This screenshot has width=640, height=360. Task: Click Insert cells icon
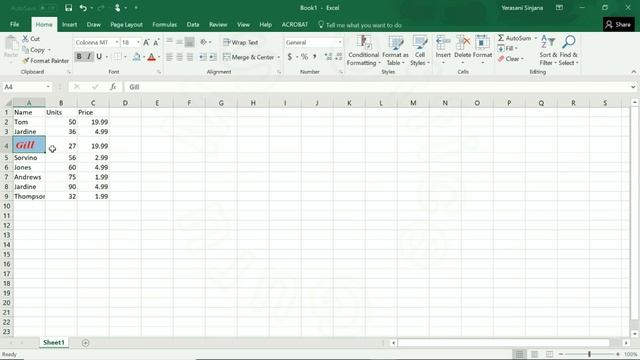pos(443,42)
